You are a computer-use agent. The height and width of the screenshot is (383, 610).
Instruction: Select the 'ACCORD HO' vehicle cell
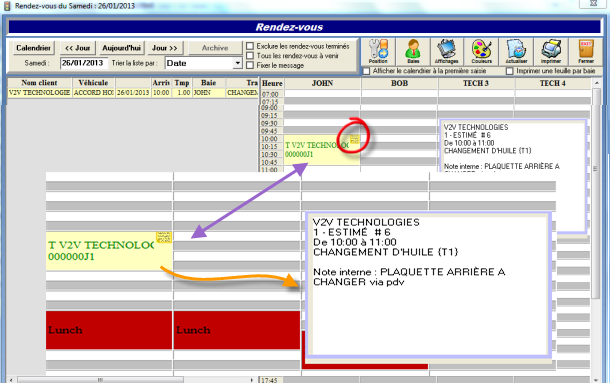click(x=93, y=93)
